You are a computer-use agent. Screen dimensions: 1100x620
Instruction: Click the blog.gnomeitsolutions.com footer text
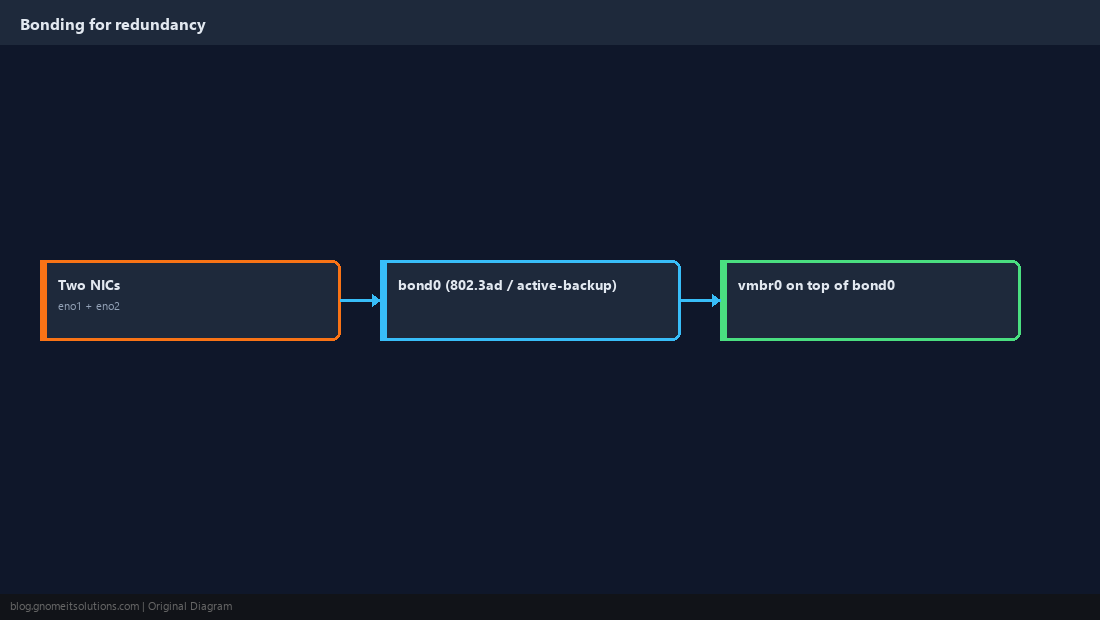click(74, 607)
